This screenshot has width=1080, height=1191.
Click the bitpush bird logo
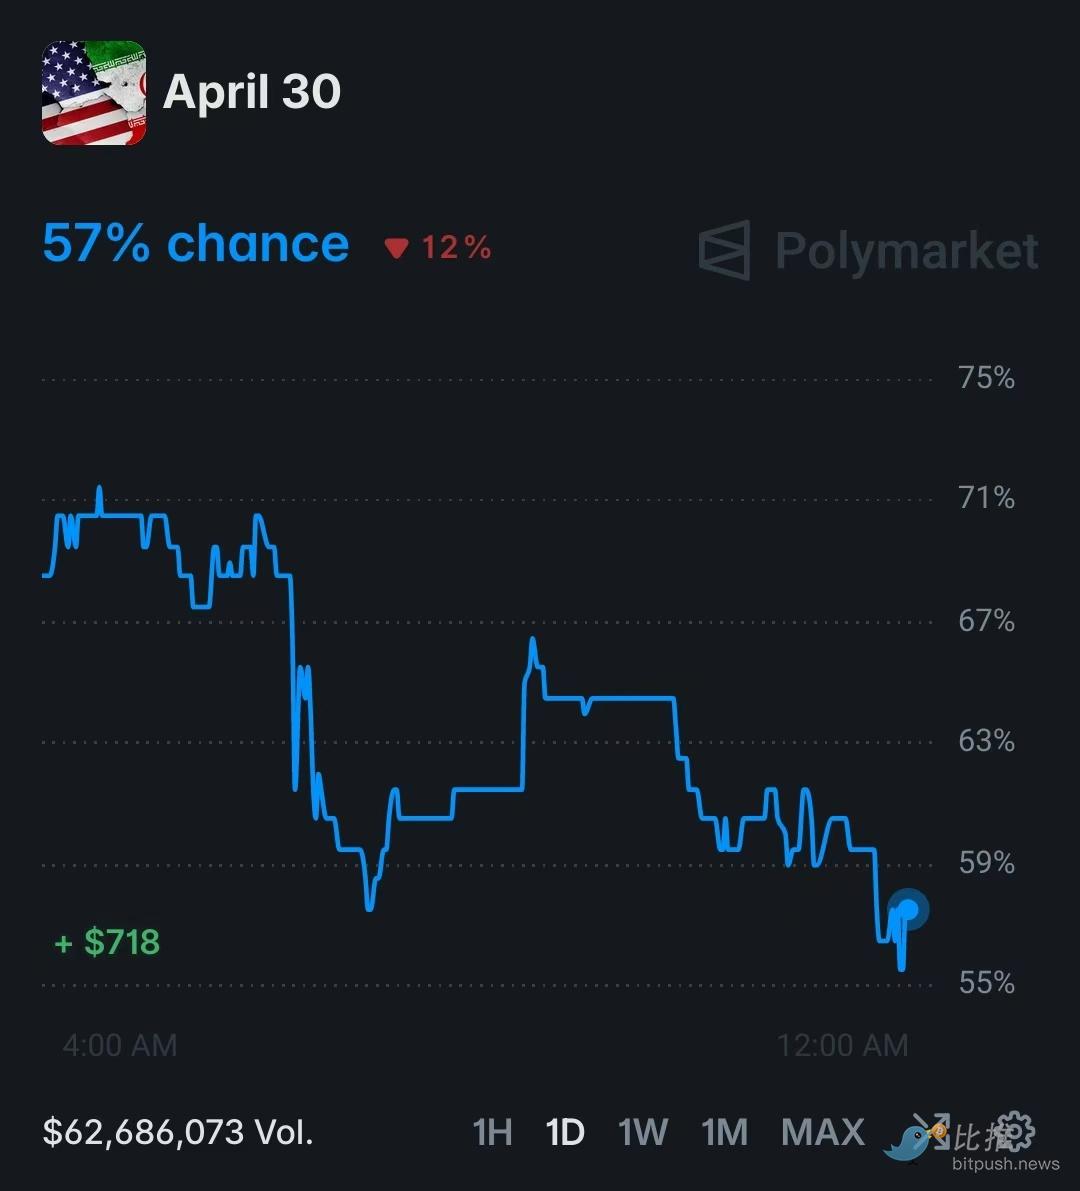click(907, 1142)
